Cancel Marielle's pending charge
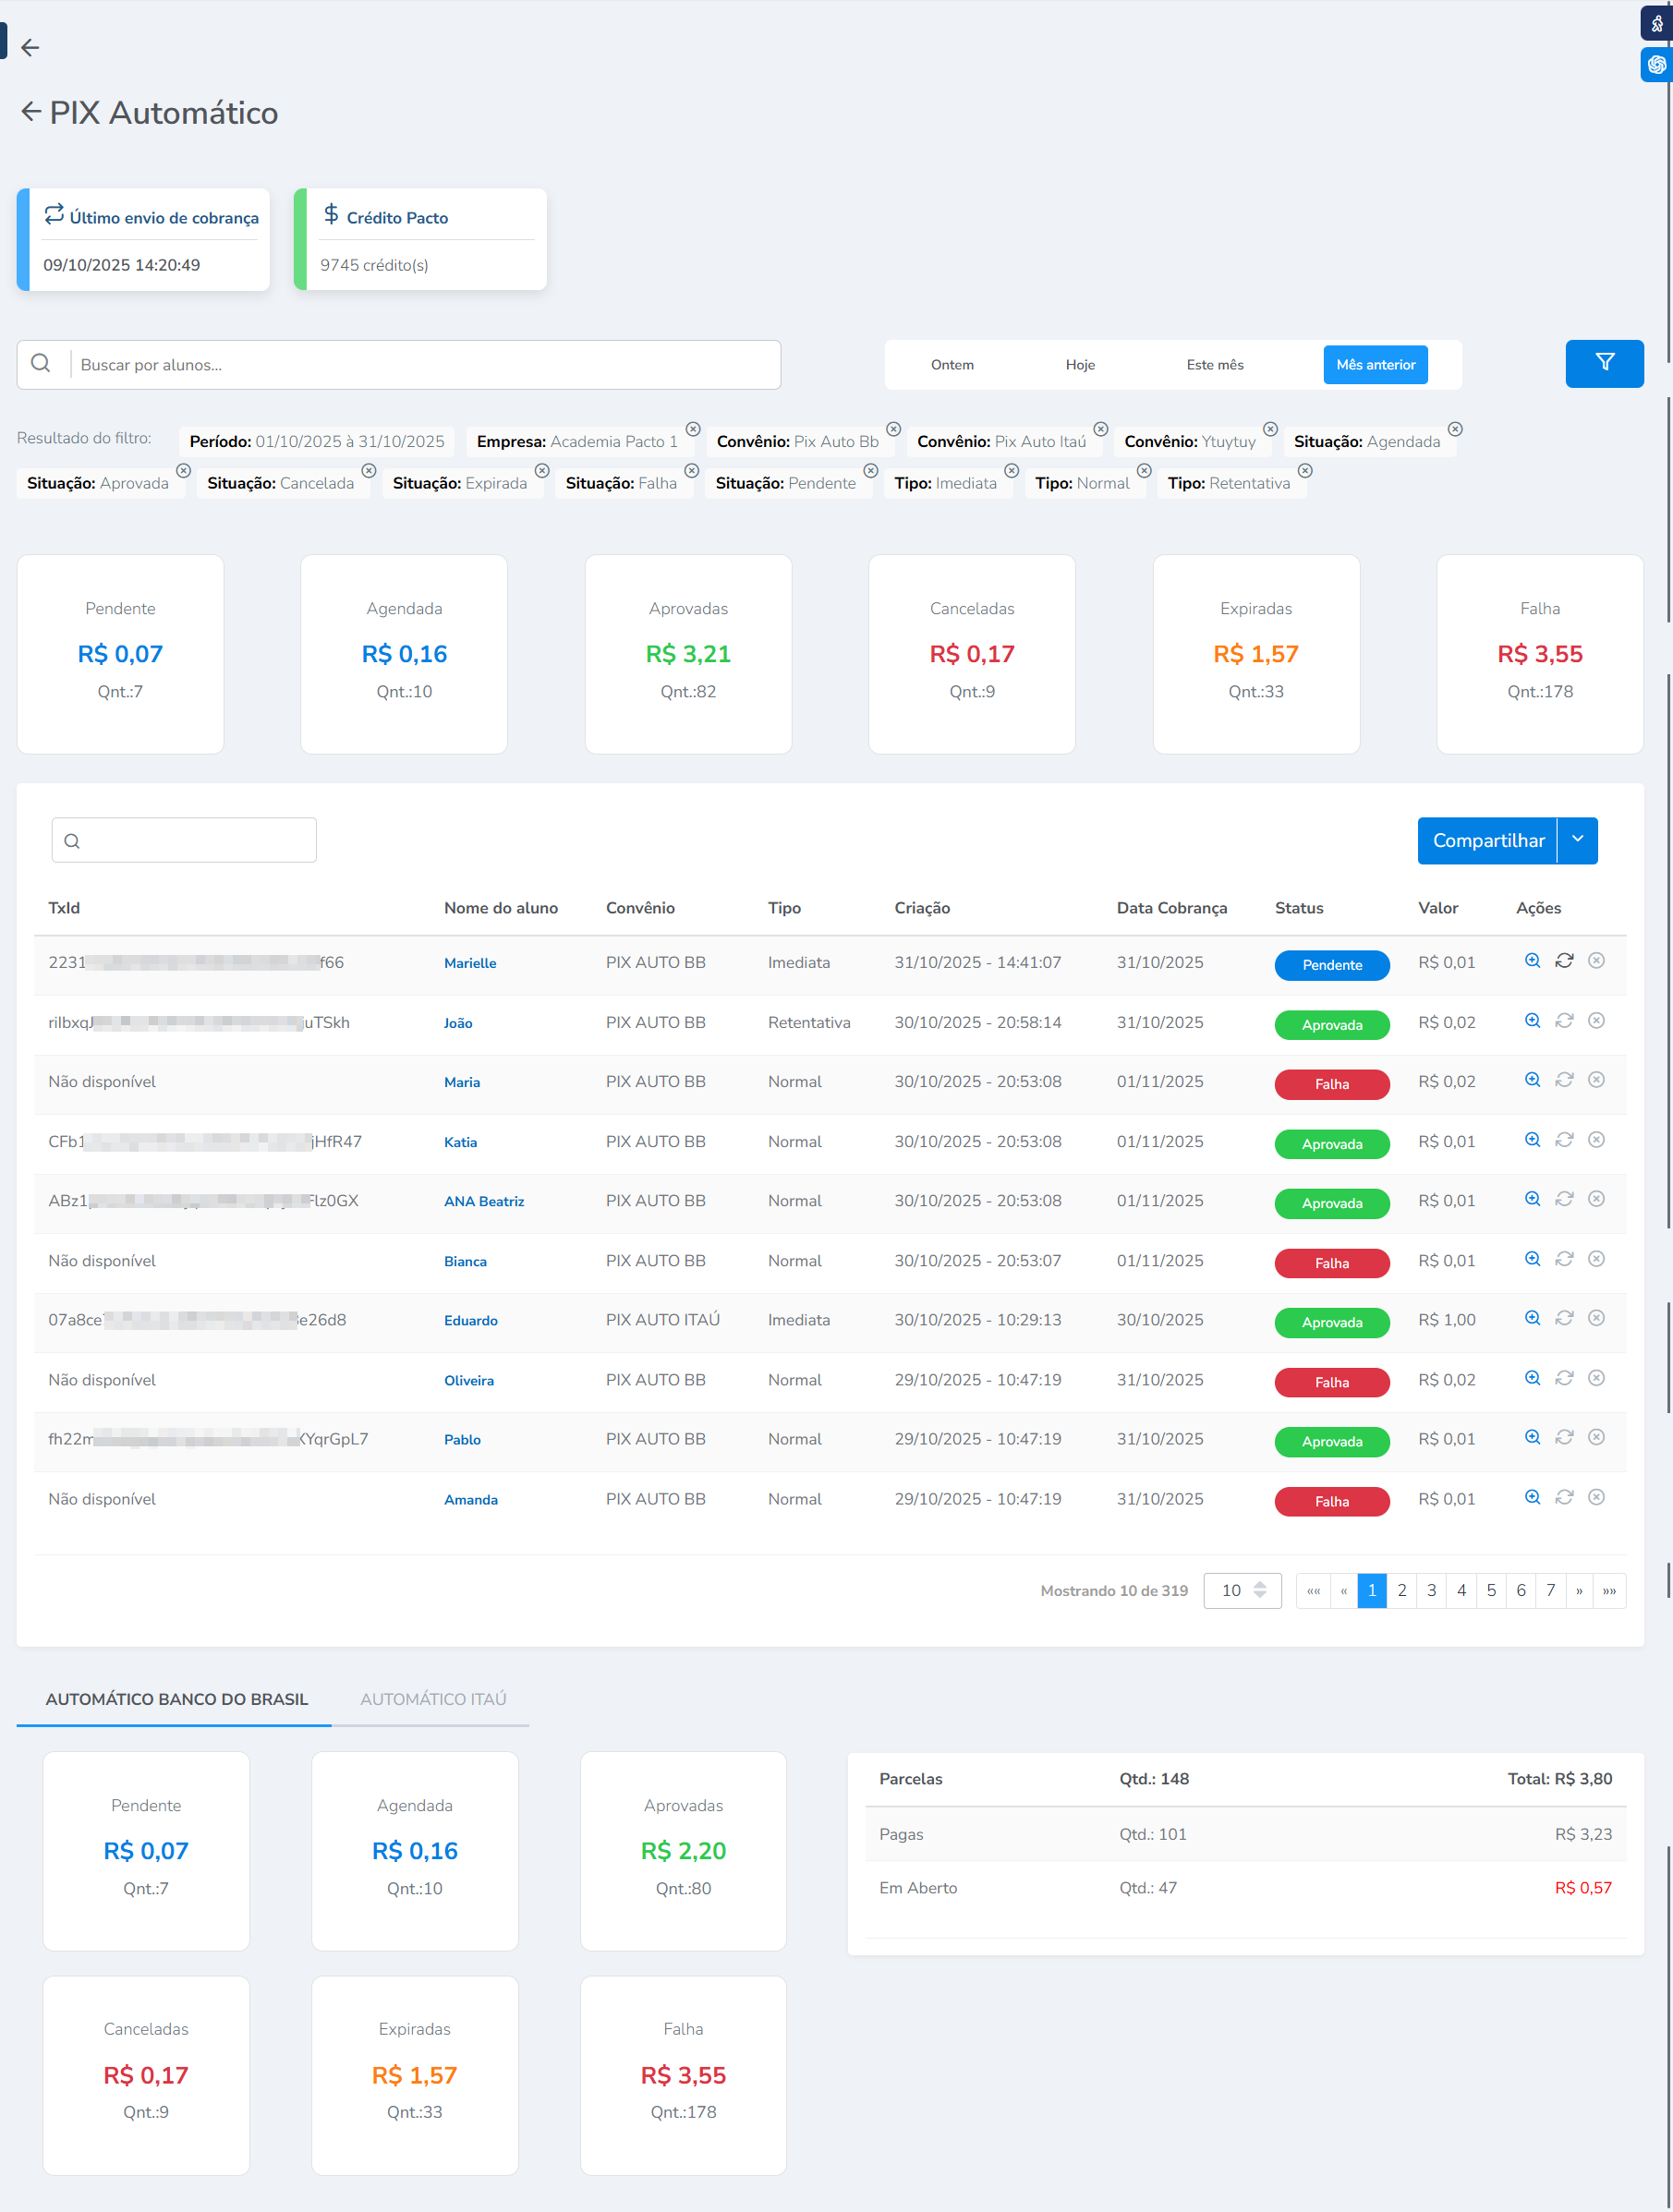Screen dimensions: 1673x2212 tap(1596, 961)
